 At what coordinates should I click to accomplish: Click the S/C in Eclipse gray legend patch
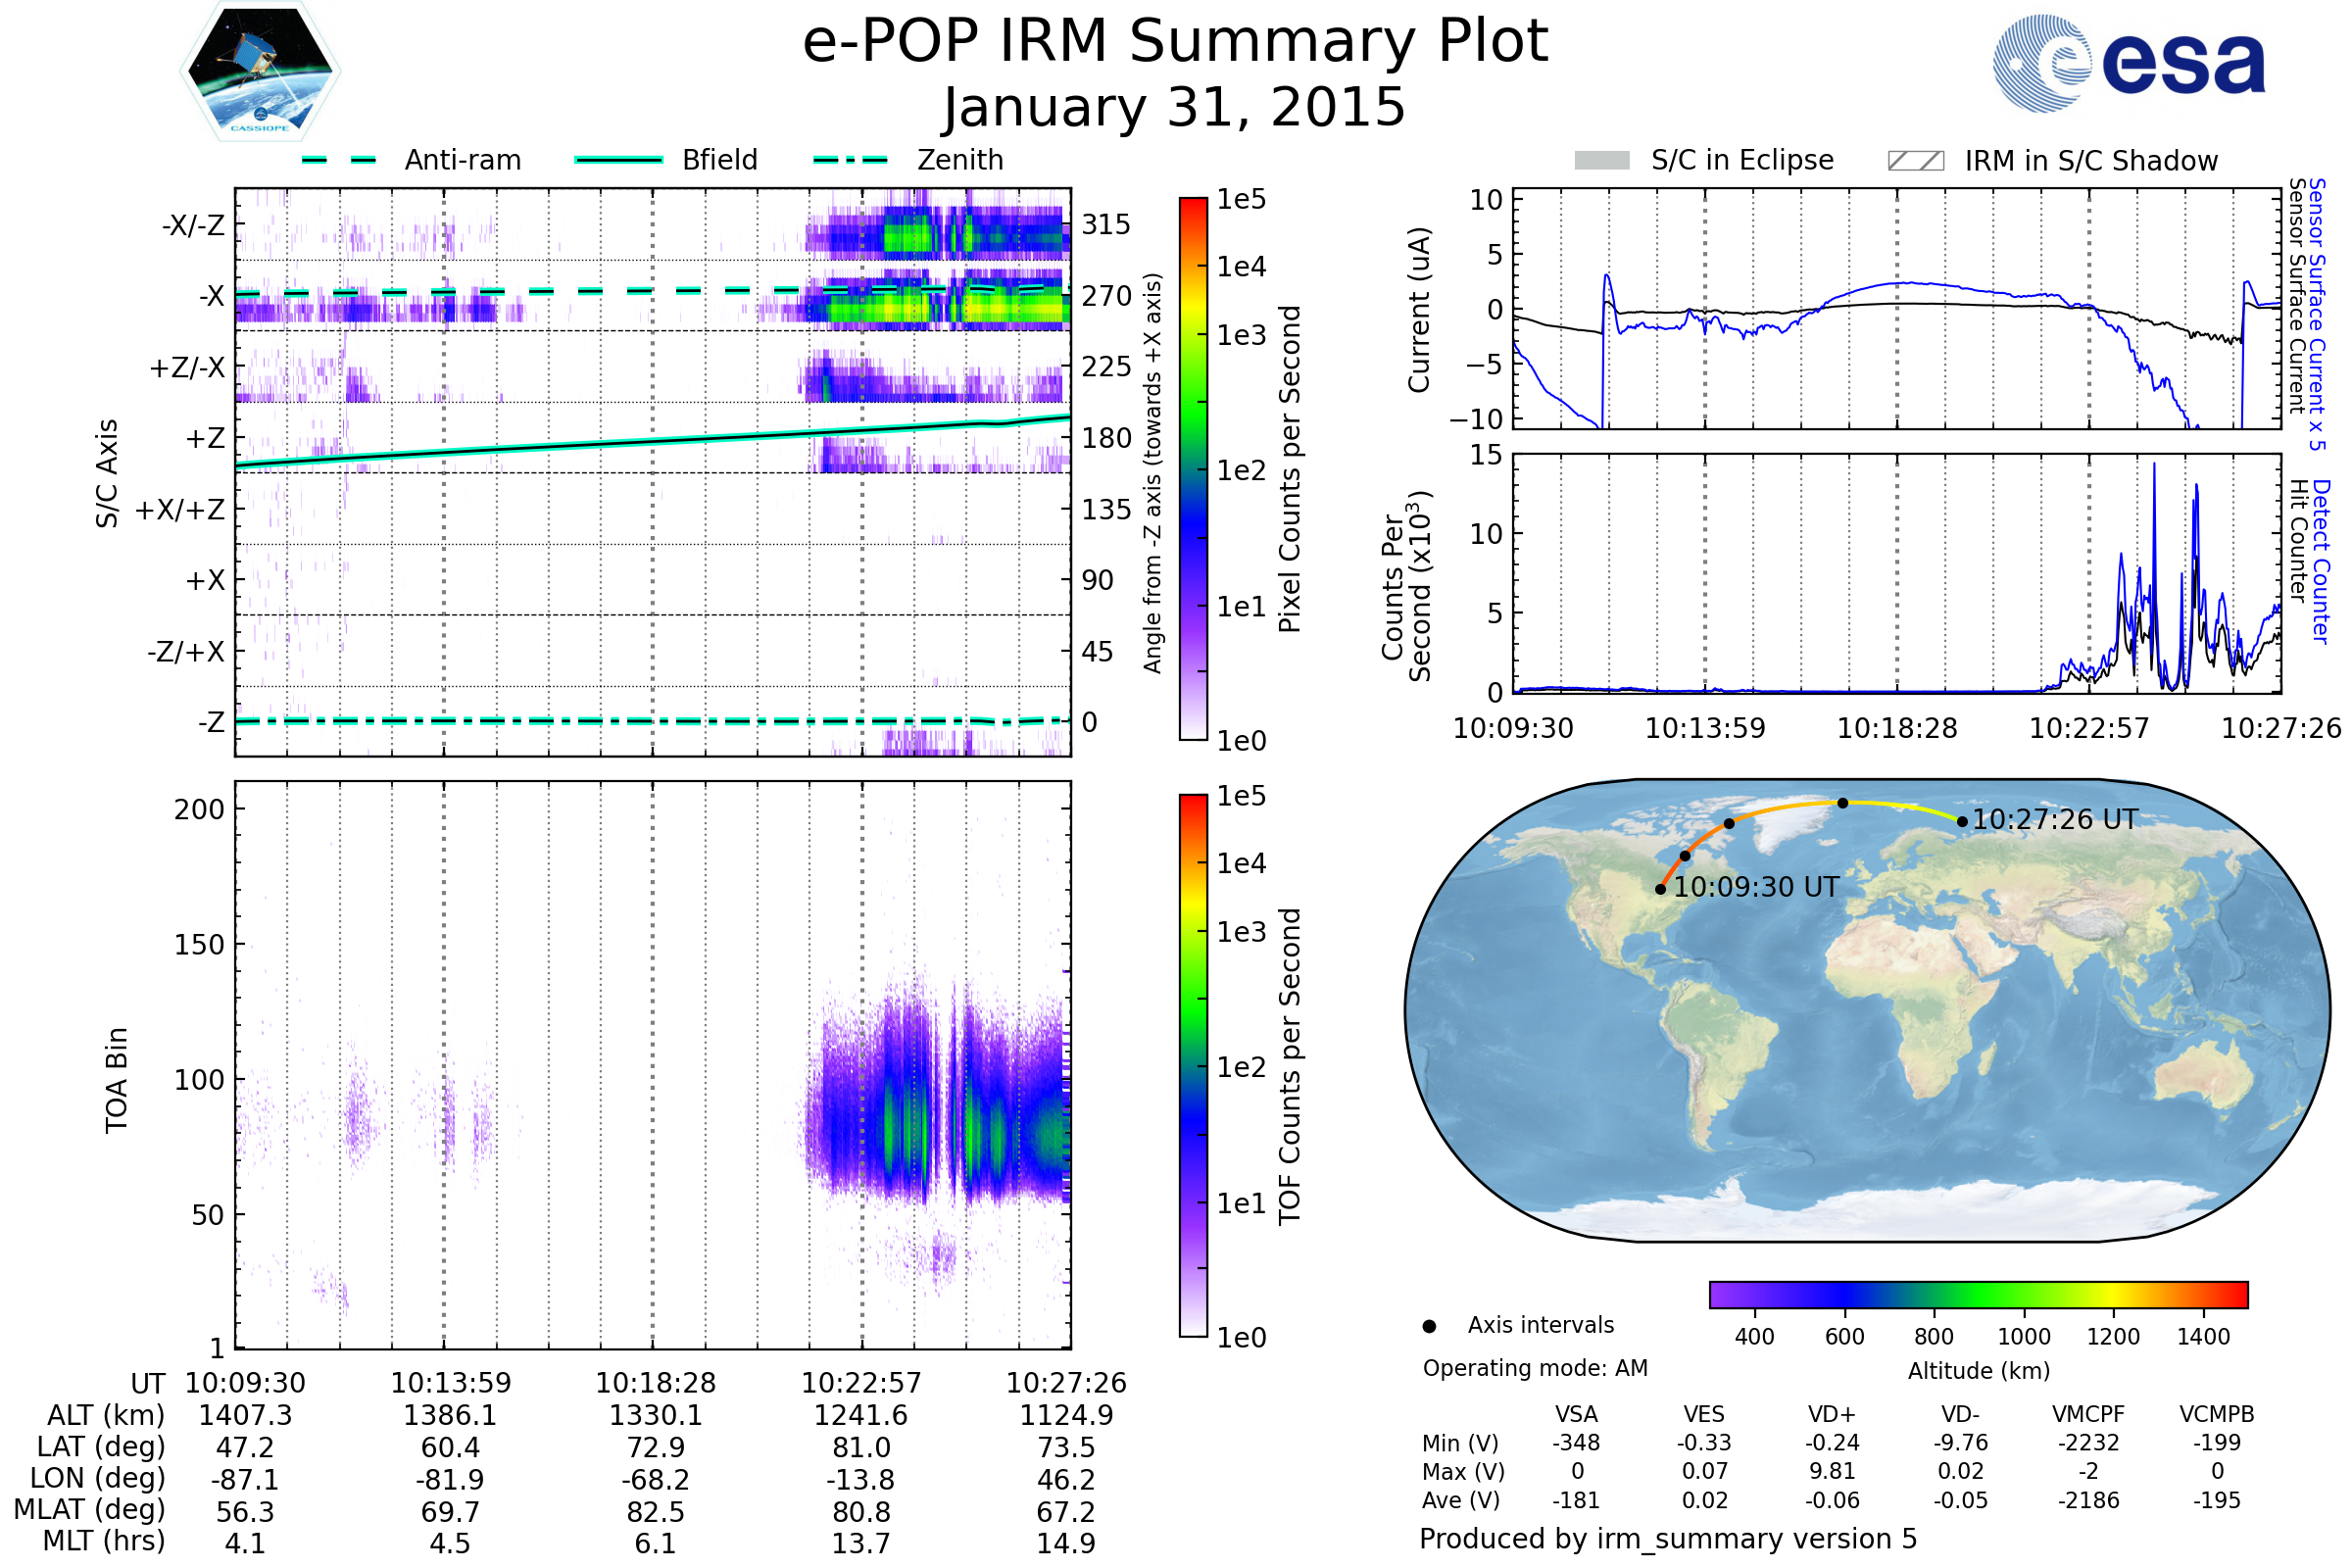click(1602, 161)
